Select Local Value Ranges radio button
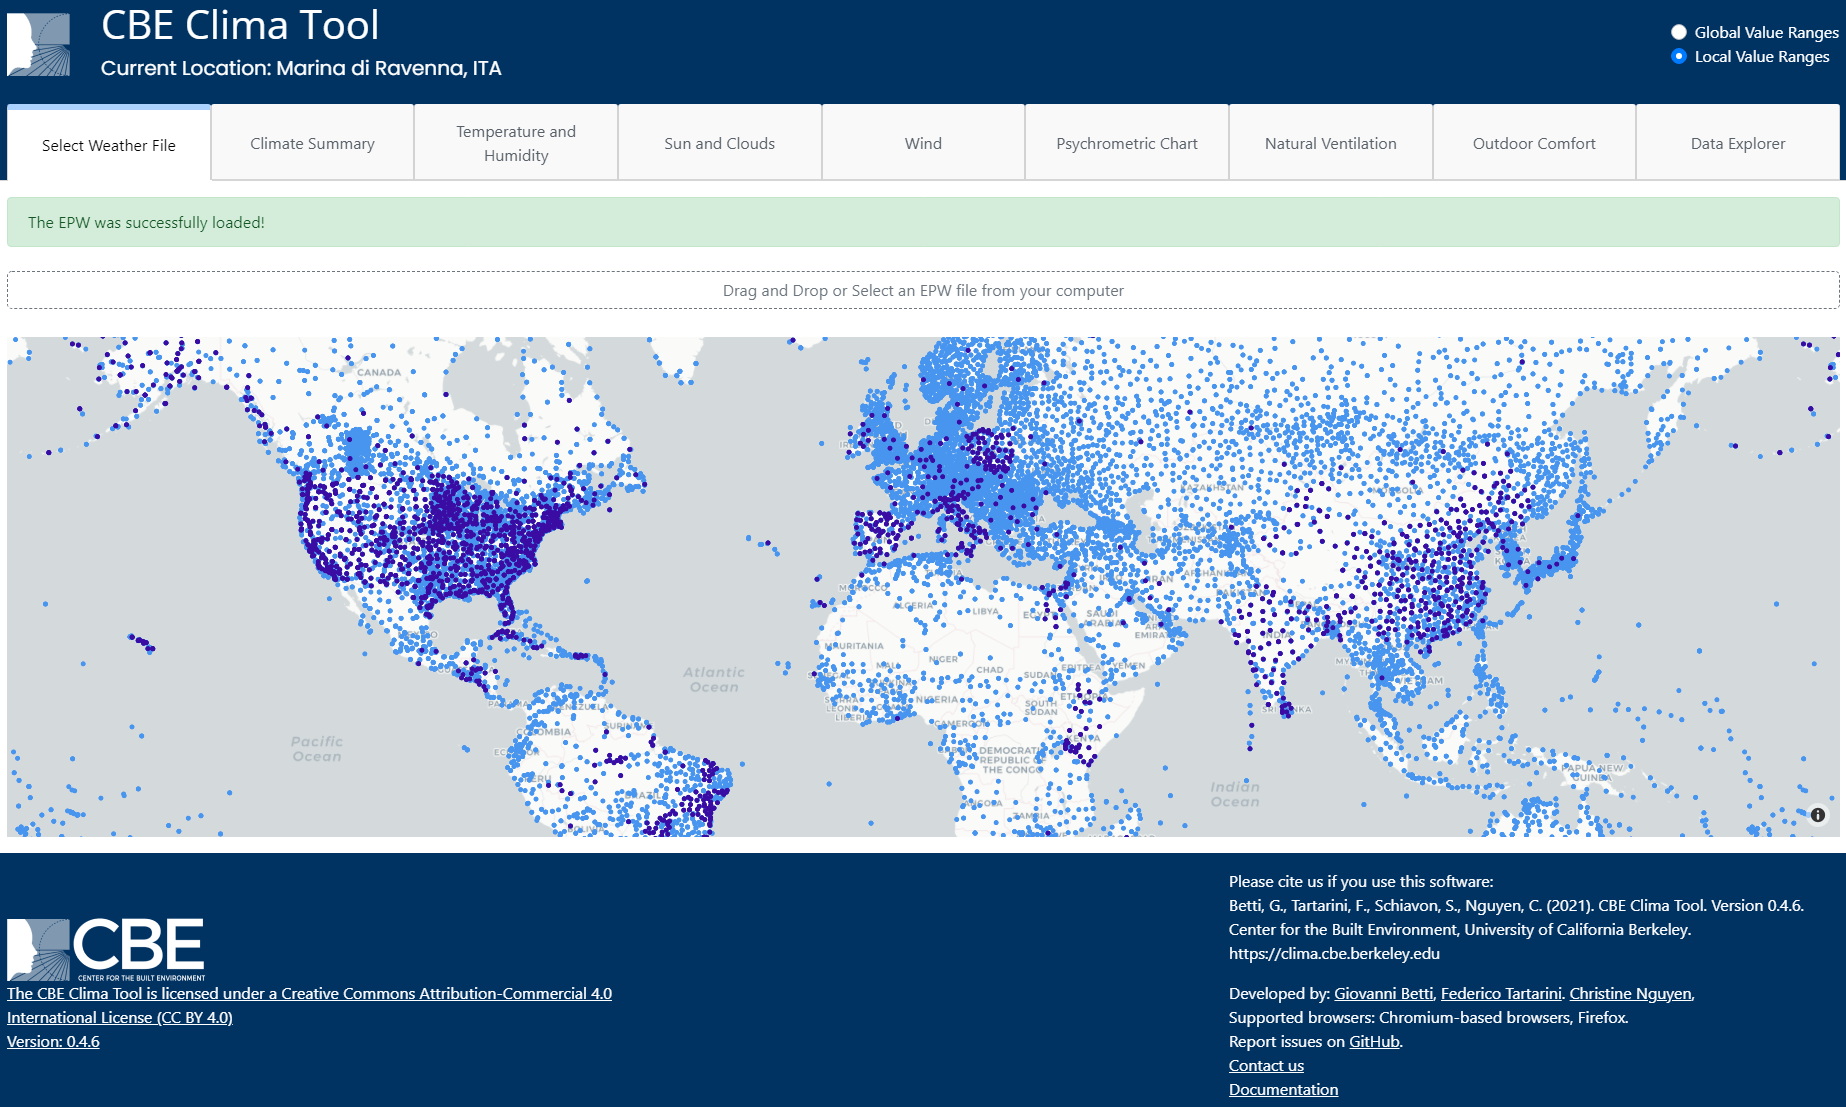Screen dimensions: 1846x1107 coord(1679,56)
